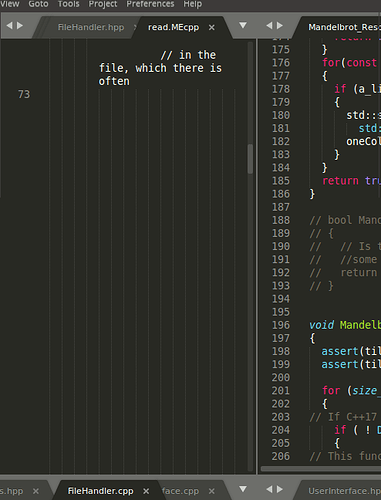Viewport: 381px width, 500px height.
Task: Go to previous tab in top-left pane
Action: (x=9, y=25)
